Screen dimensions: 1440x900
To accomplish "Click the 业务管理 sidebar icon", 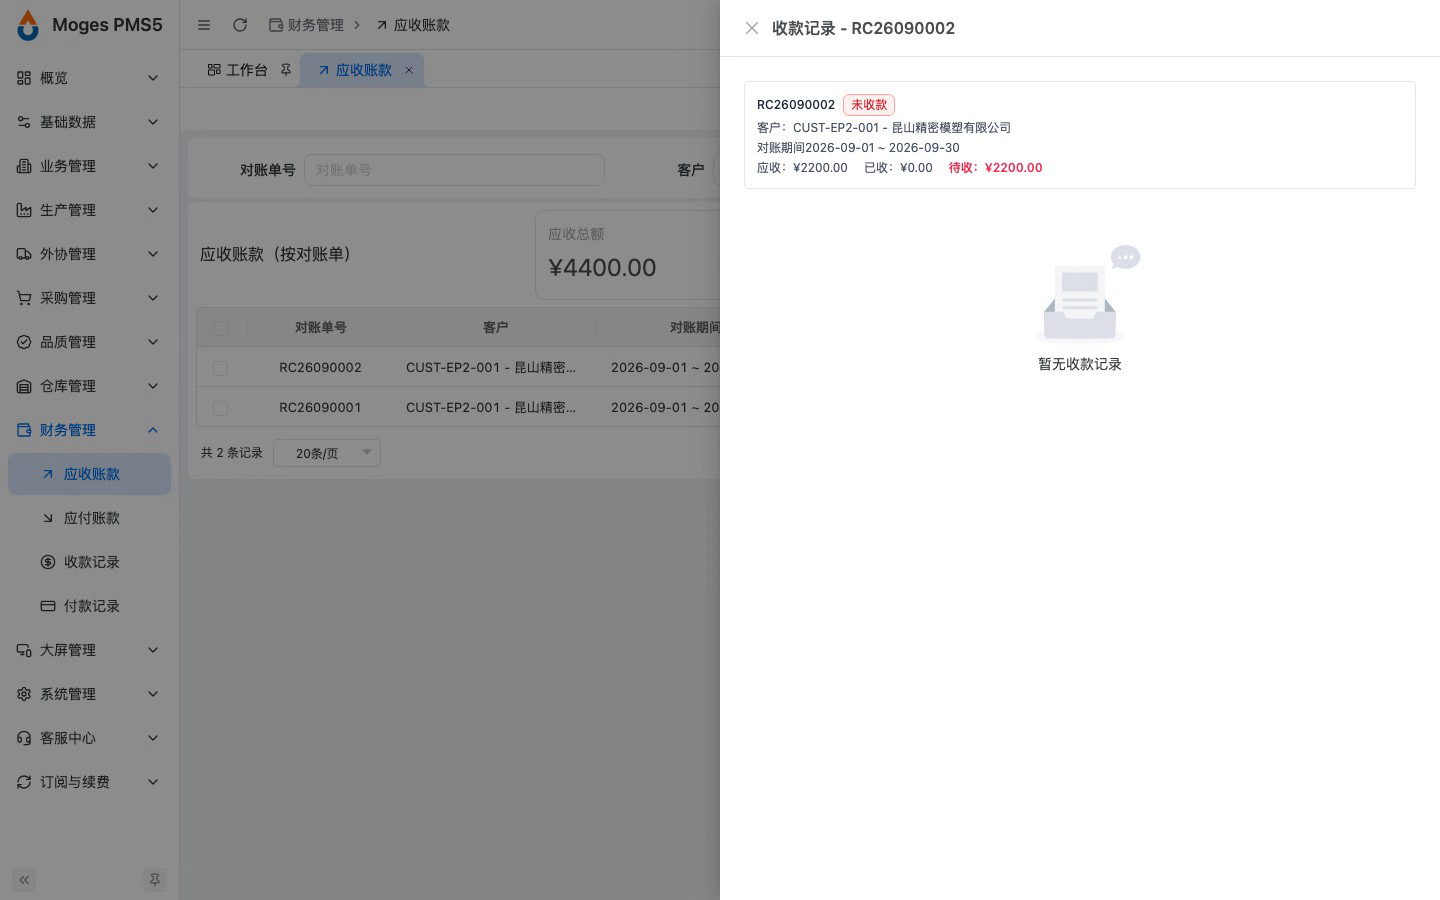I will click(x=24, y=166).
